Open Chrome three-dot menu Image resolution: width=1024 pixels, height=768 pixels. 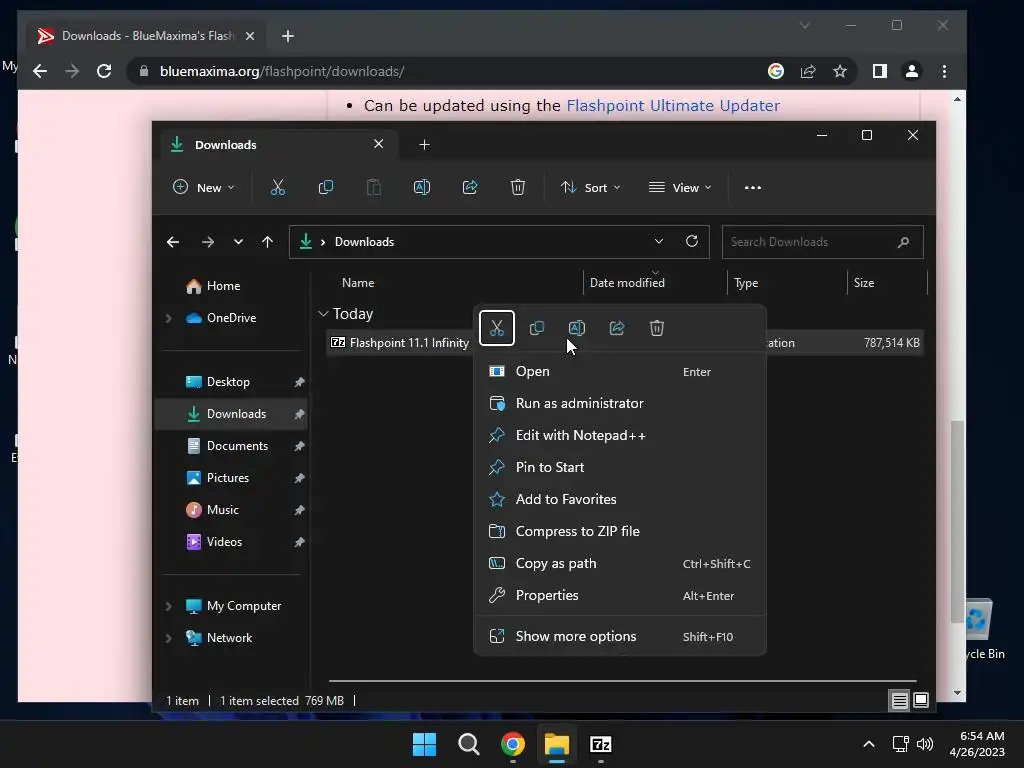944,71
